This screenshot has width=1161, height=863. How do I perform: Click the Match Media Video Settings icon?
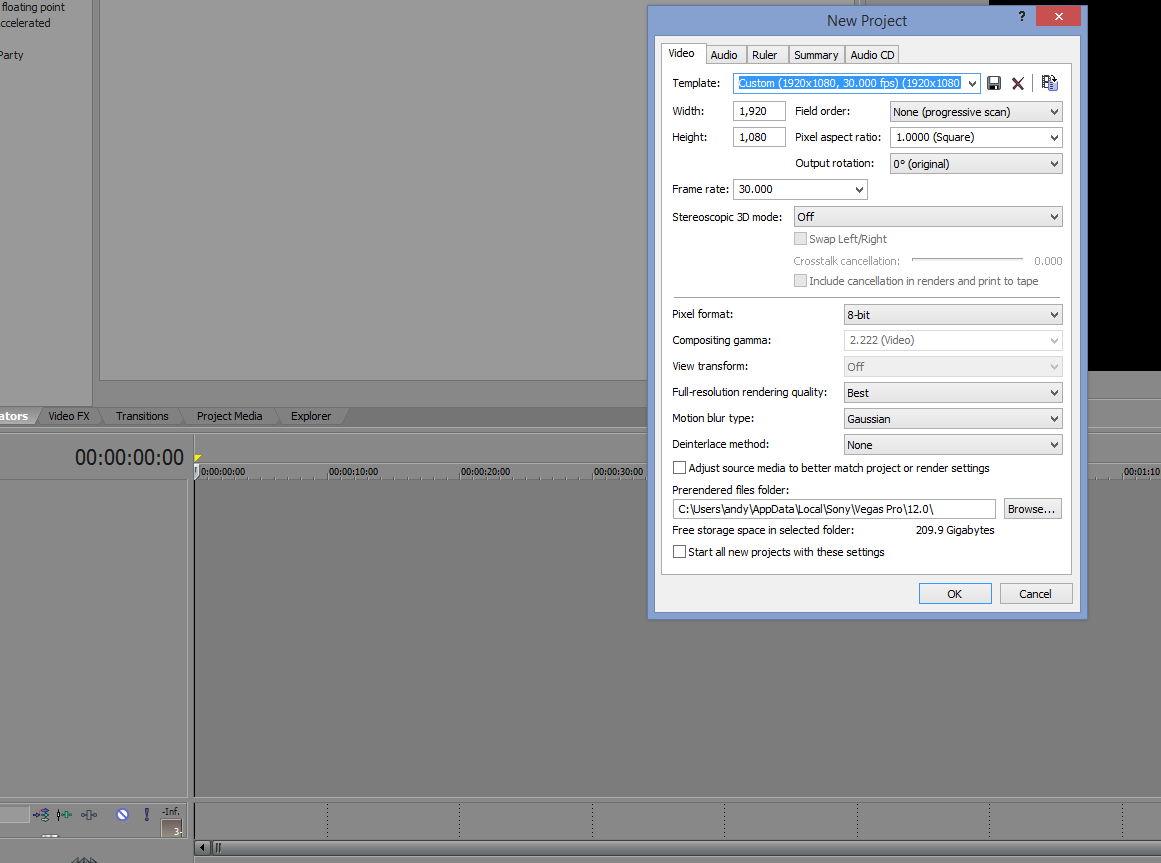tap(1049, 84)
